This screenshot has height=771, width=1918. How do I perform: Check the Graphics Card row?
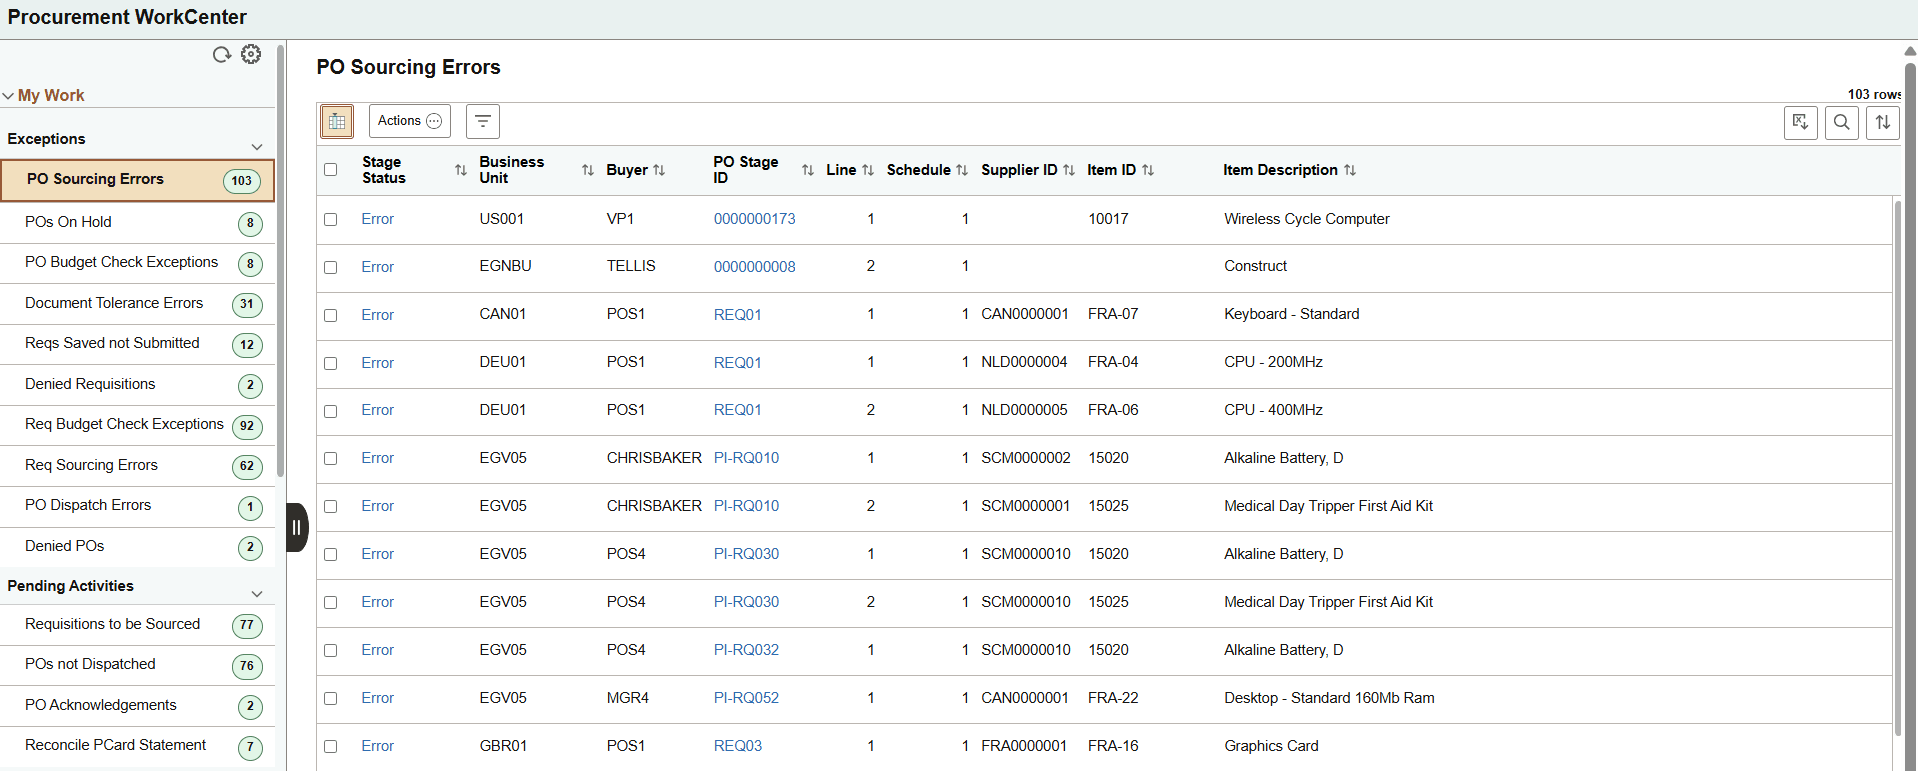click(x=331, y=746)
